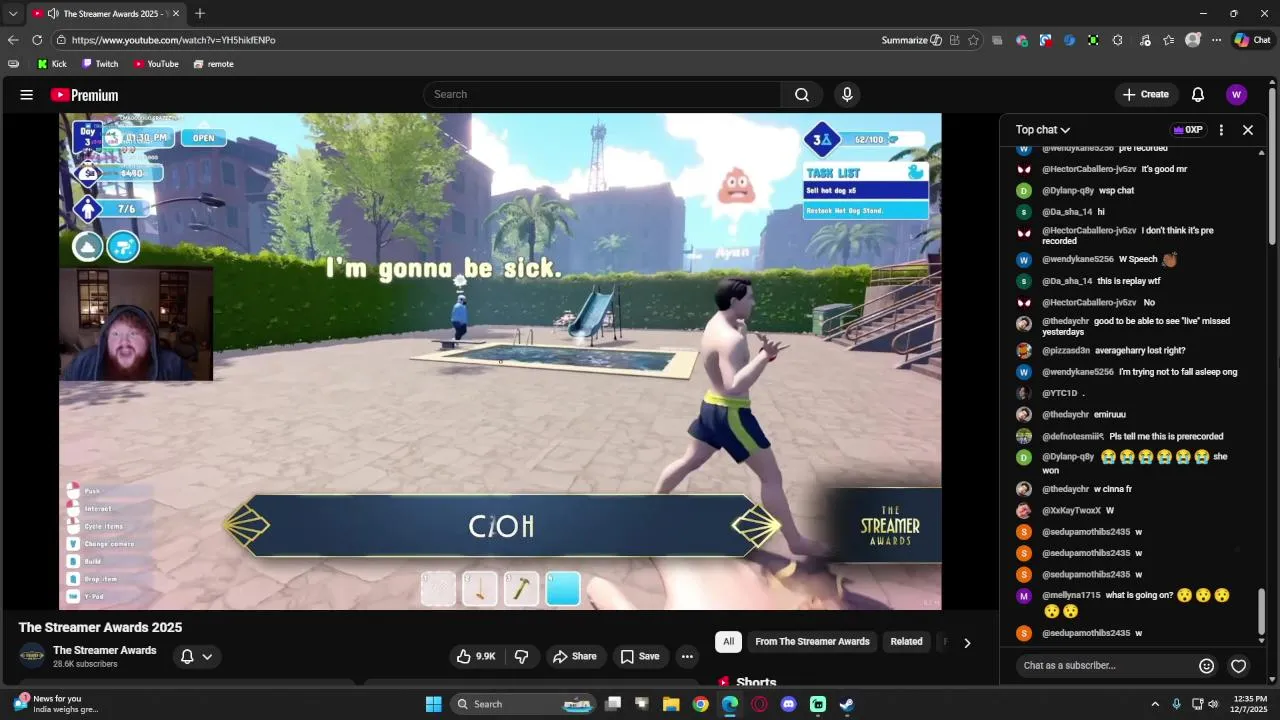This screenshot has height=720, width=1280.
Task: Click the YouTube search magnifier button
Action: [x=802, y=94]
